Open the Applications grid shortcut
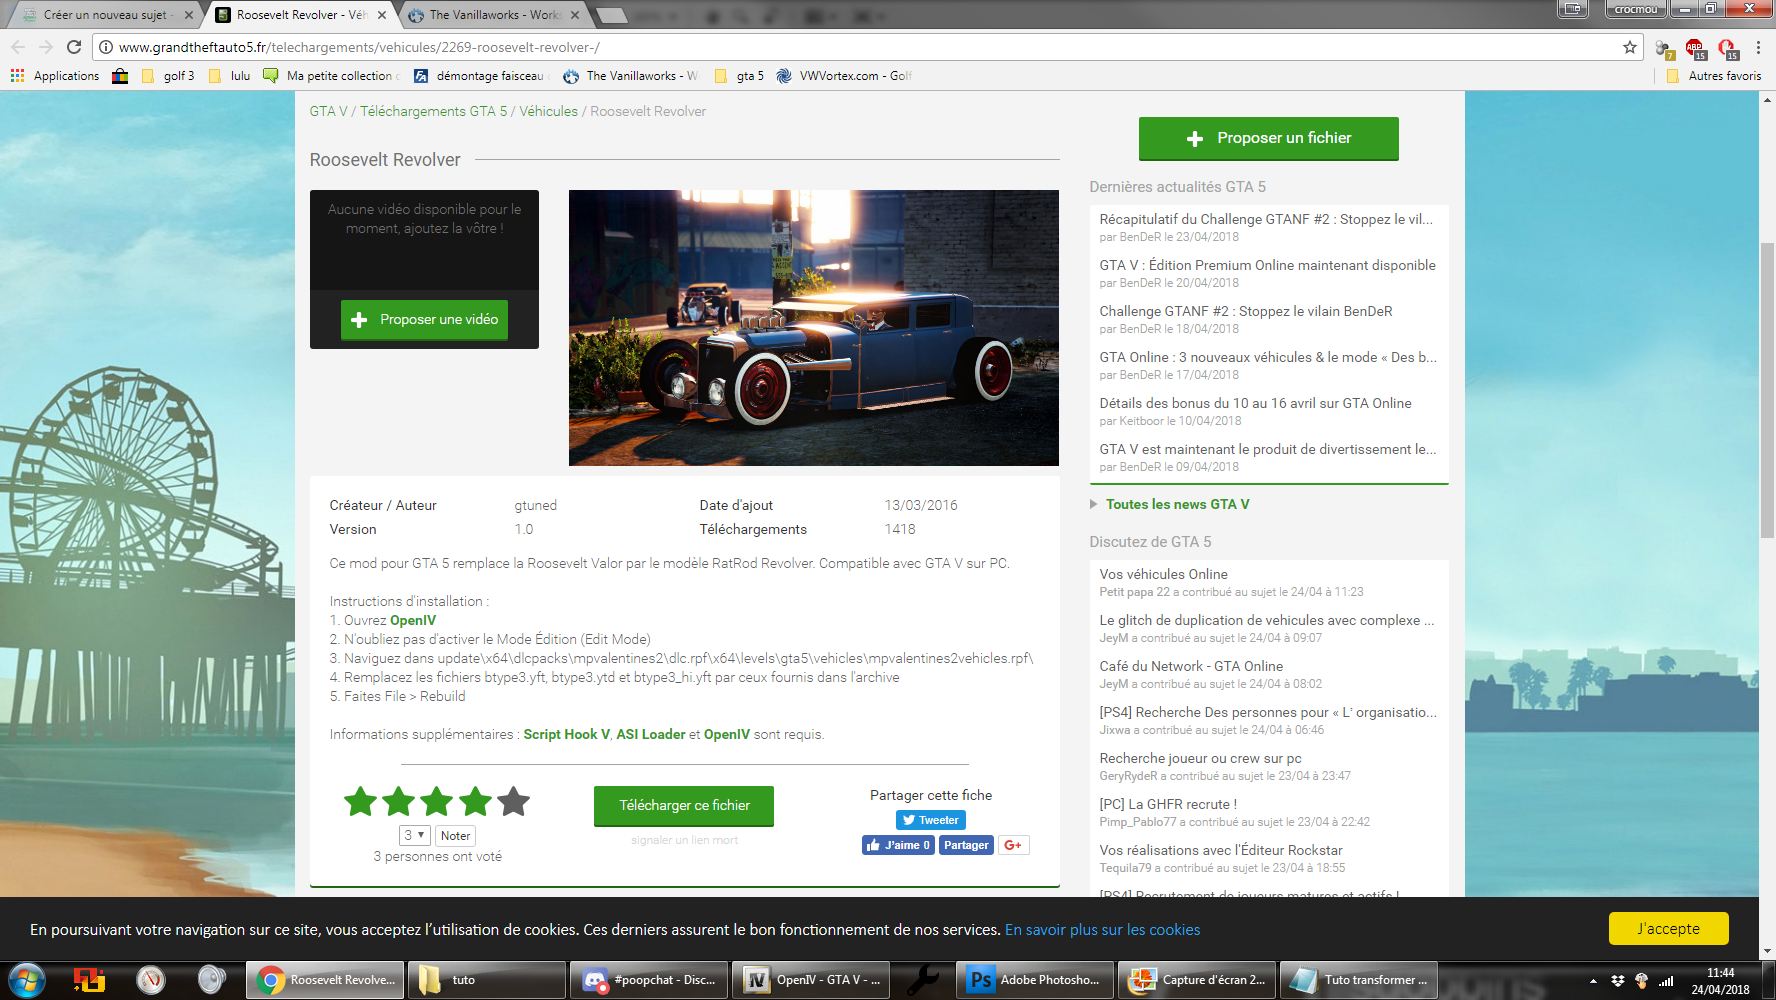Viewport: 1776px width, 1000px height. [55, 76]
